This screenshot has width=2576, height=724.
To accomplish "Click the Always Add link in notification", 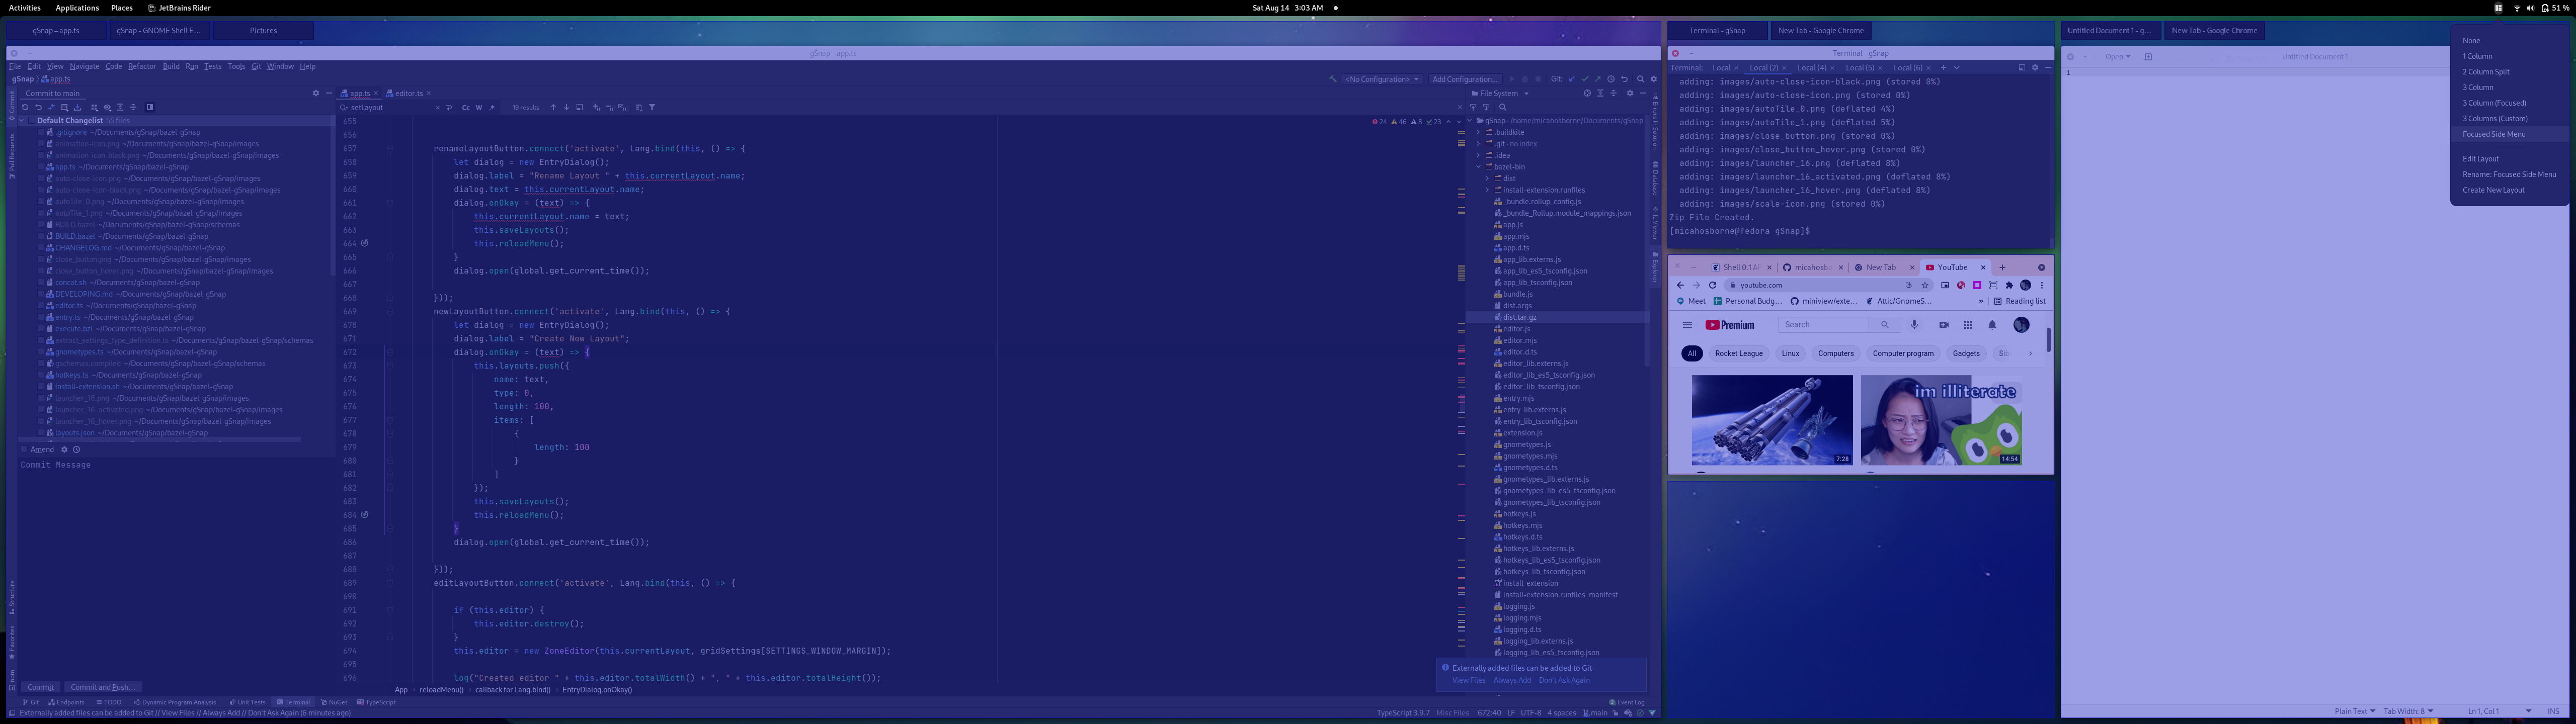I will point(1512,680).
